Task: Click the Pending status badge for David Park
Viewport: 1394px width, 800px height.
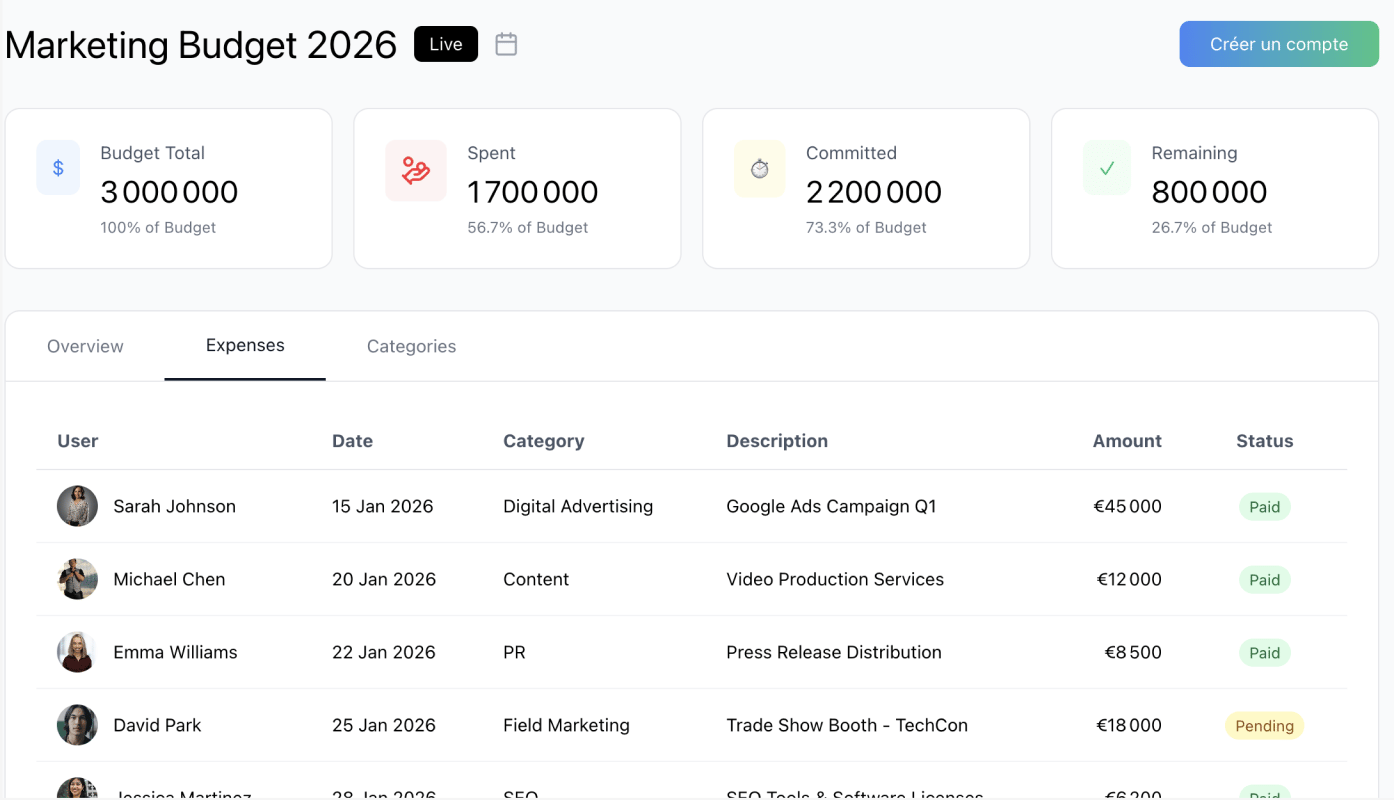Action: [1264, 726]
